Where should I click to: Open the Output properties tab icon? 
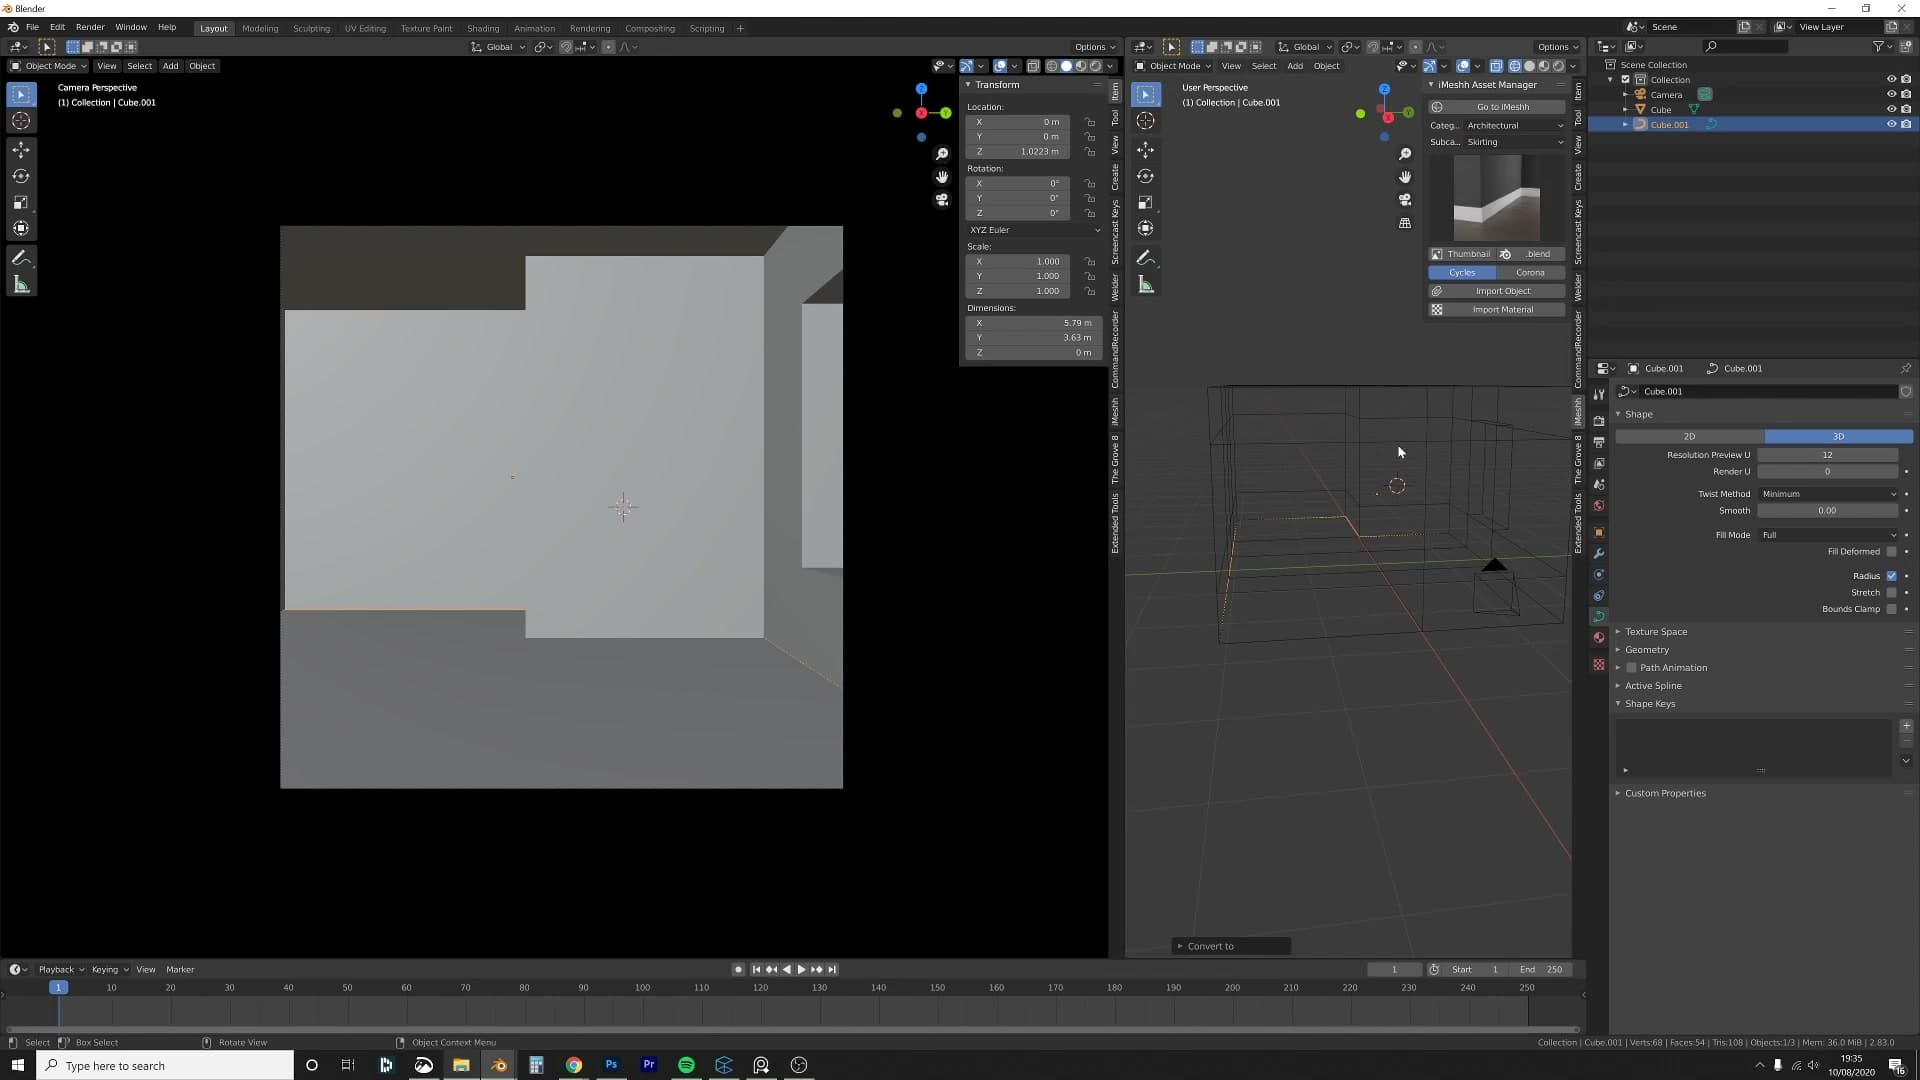(x=1599, y=442)
